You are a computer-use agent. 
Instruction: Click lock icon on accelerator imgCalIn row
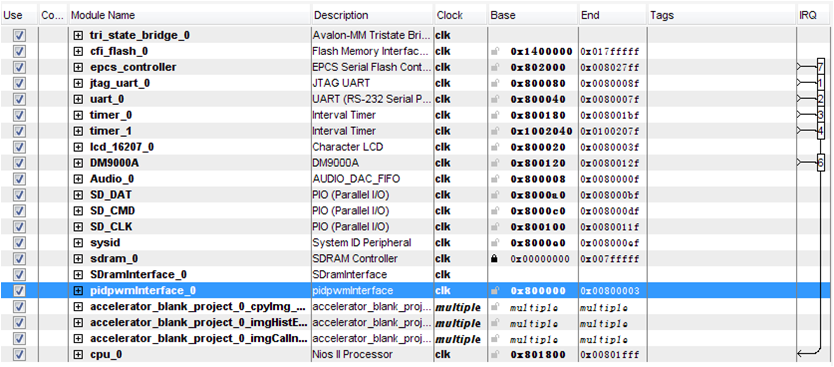[495, 339]
